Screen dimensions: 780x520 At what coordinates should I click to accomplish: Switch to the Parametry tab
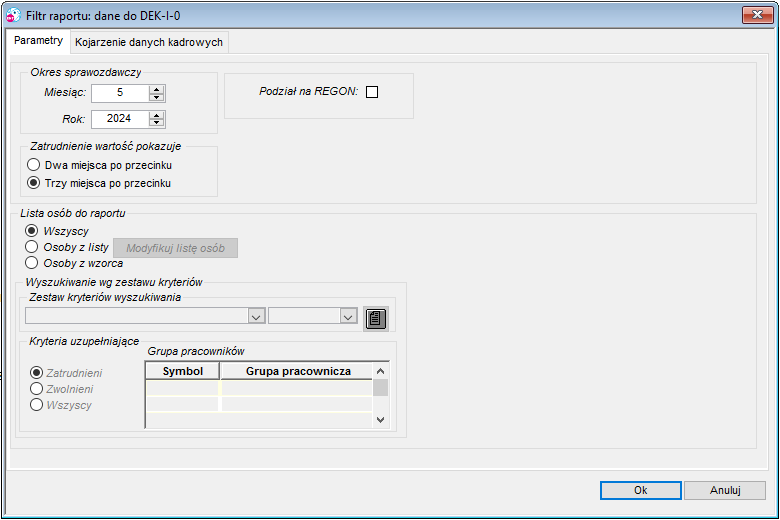tap(38, 41)
